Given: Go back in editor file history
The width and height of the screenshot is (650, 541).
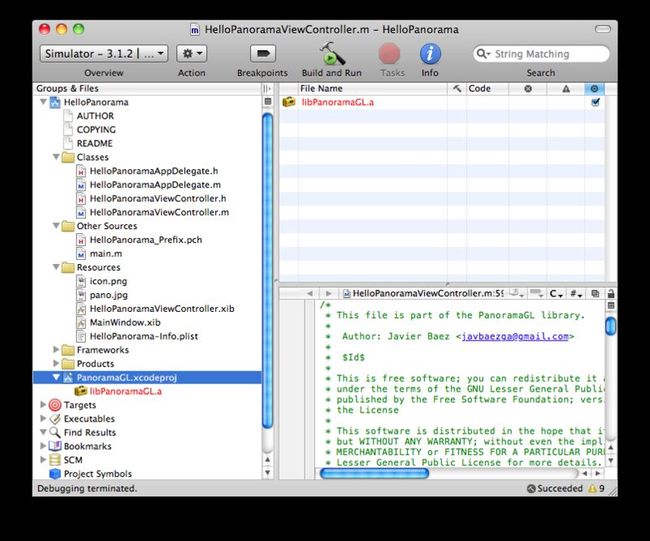Looking at the screenshot, I should tap(309, 294).
